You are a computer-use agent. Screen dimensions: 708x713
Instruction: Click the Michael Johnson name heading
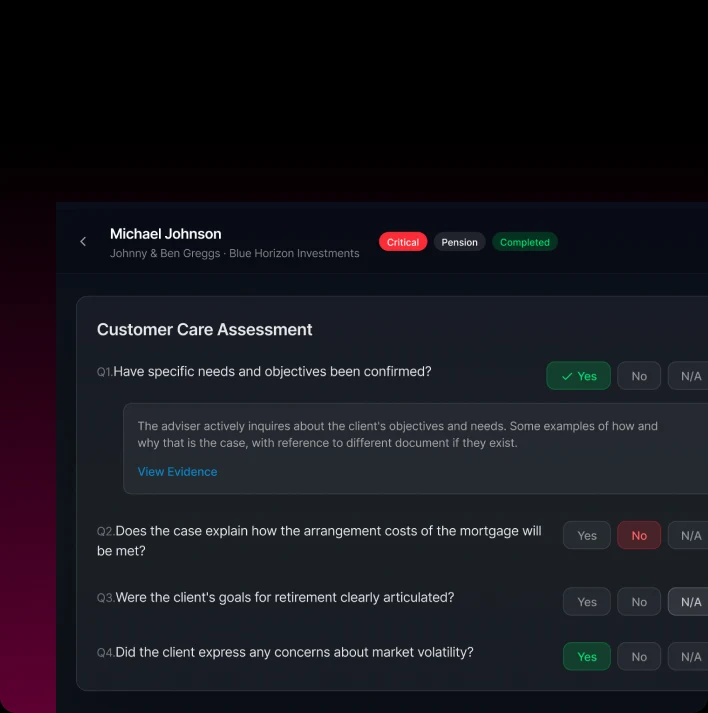[166, 234]
